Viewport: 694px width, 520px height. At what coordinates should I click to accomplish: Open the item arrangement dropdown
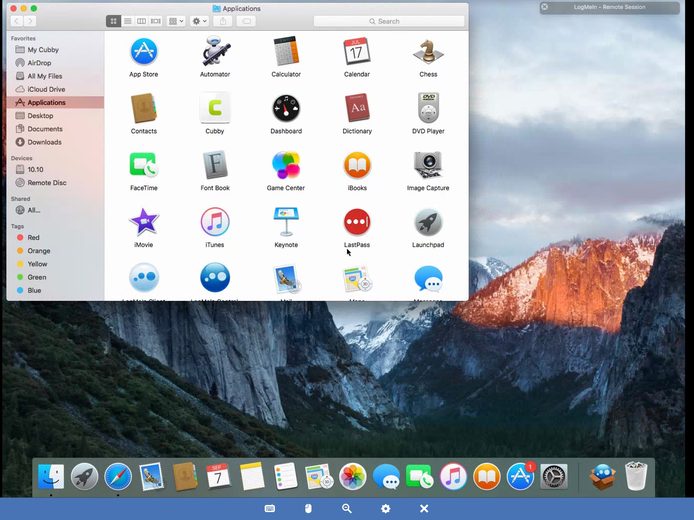coord(176,21)
